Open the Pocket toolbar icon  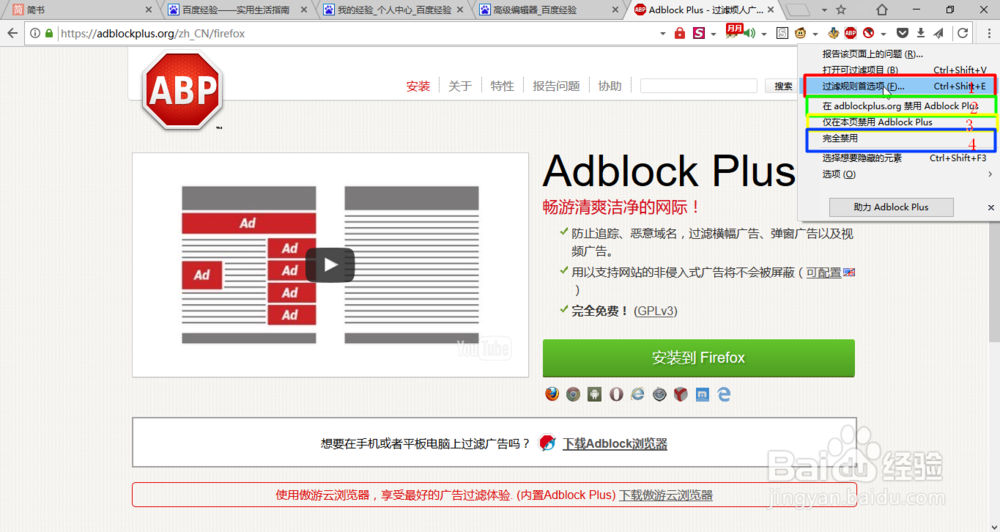(902, 33)
